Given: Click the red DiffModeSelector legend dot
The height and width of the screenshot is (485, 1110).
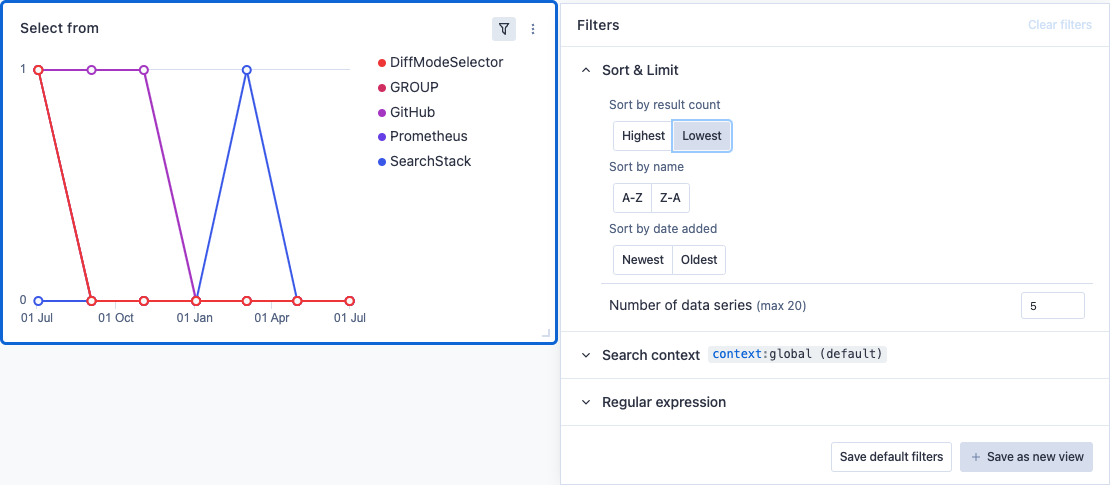Looking at the screenshot, I should tap(382, 63).
